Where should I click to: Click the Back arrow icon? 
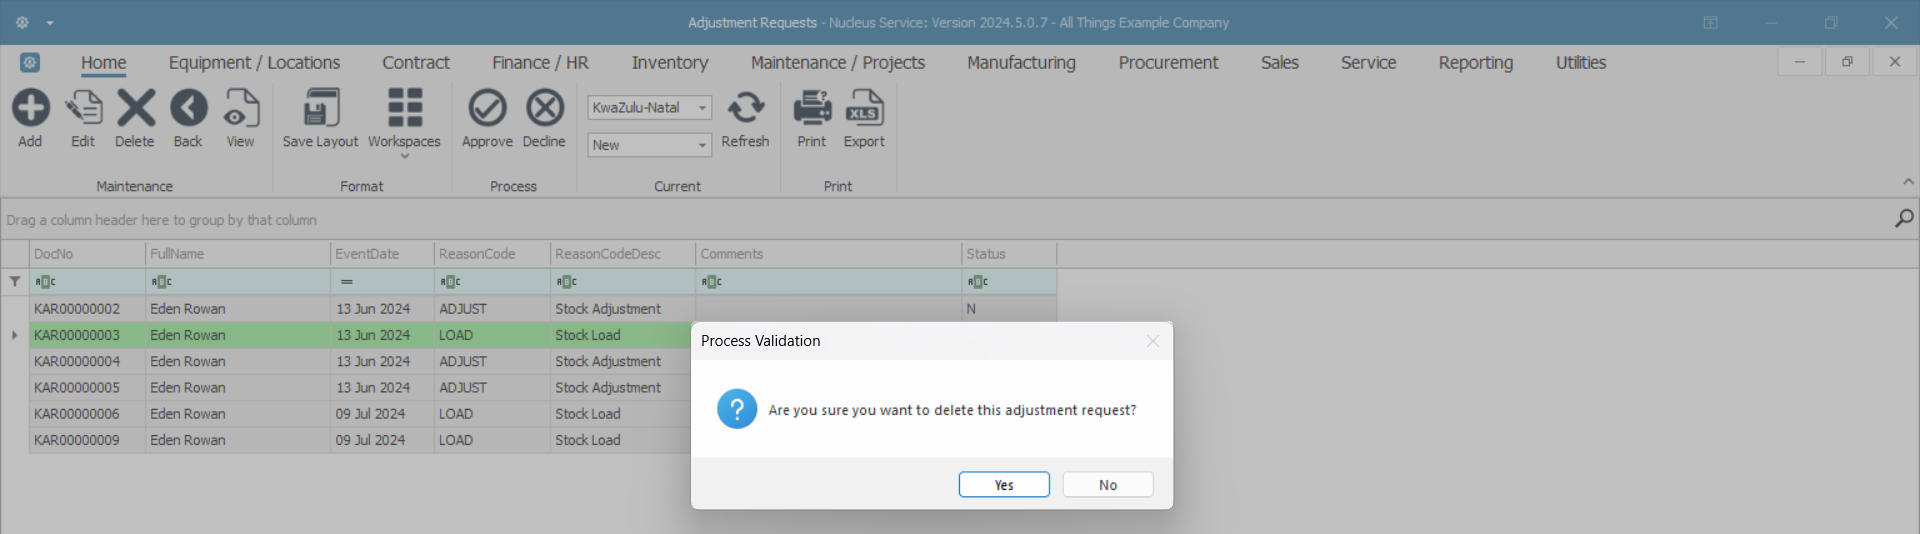point(188,108)
